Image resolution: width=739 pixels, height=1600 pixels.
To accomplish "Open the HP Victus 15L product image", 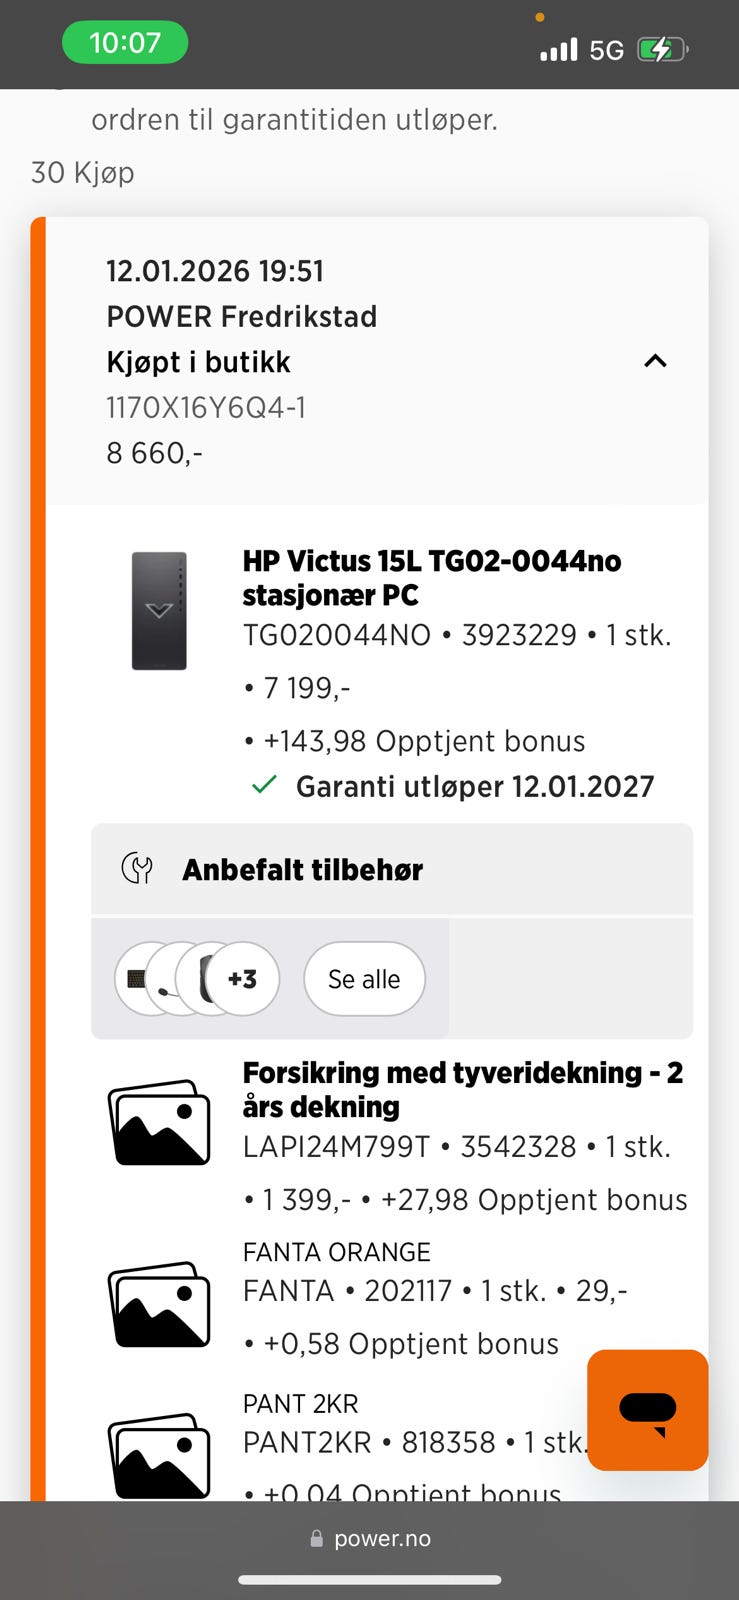I will coord(159,610).
